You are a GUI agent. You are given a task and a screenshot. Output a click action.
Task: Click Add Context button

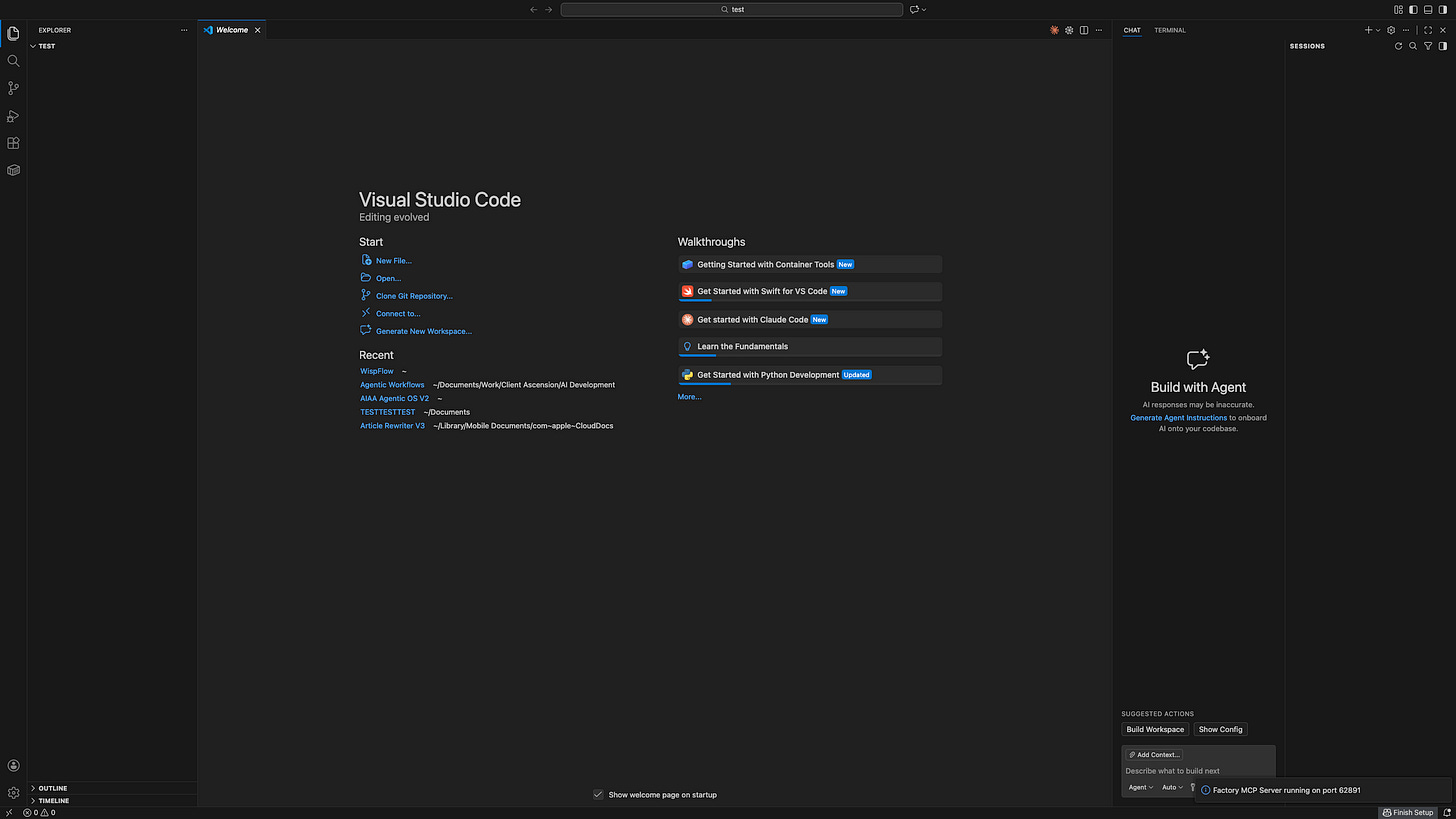pos(1154,755)
